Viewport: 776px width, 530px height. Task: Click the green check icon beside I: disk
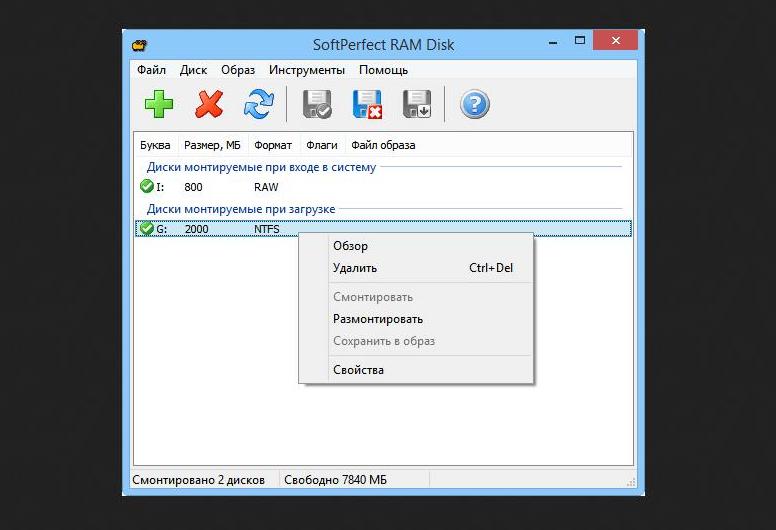pyautogui.click(x=146, y=186)
